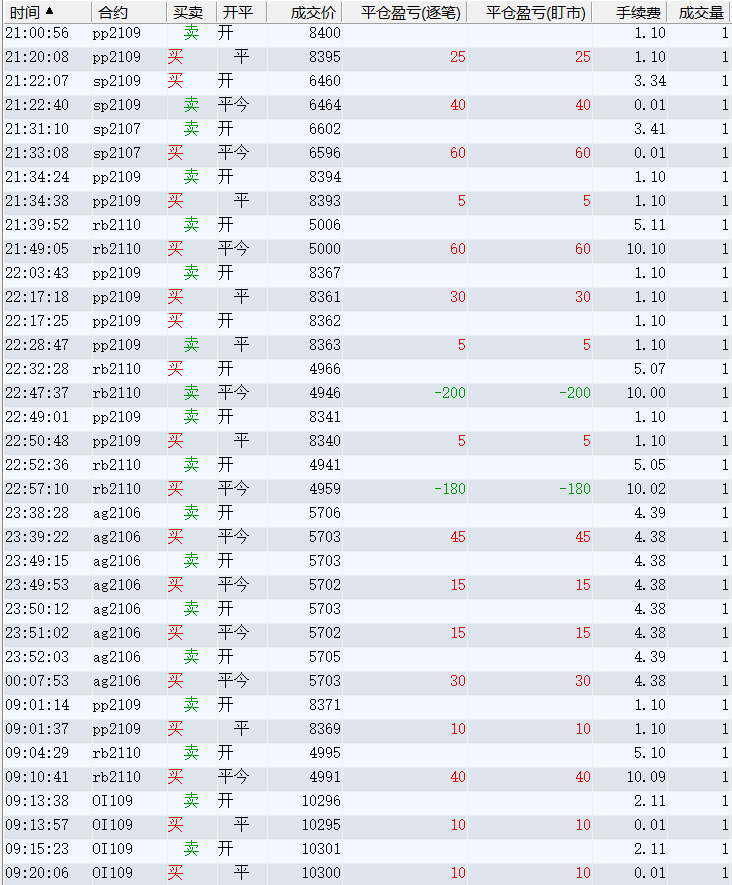Click the 成交量 column header
732x885 pixels.
click(x=700, y=13)
